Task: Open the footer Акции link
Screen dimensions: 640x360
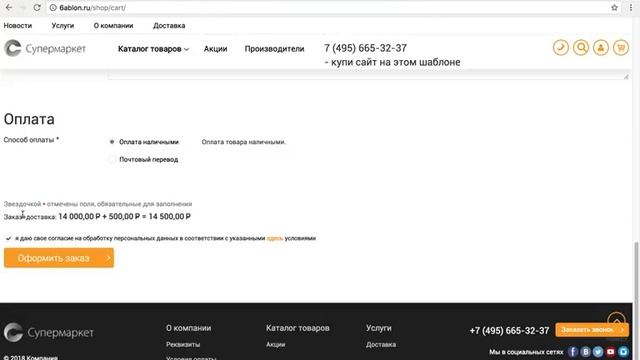Action: click(x=276, y=344)
